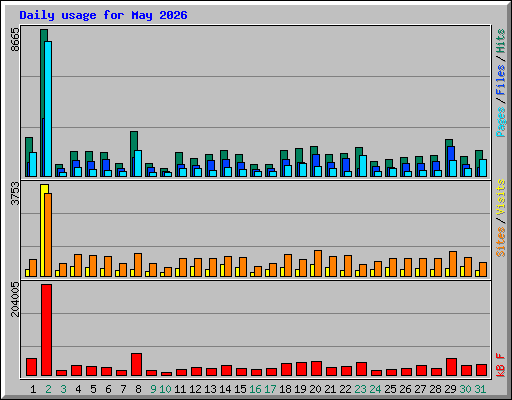
Task: Click the orange Sites bar for day 29
Action: [x=453, y=264]
